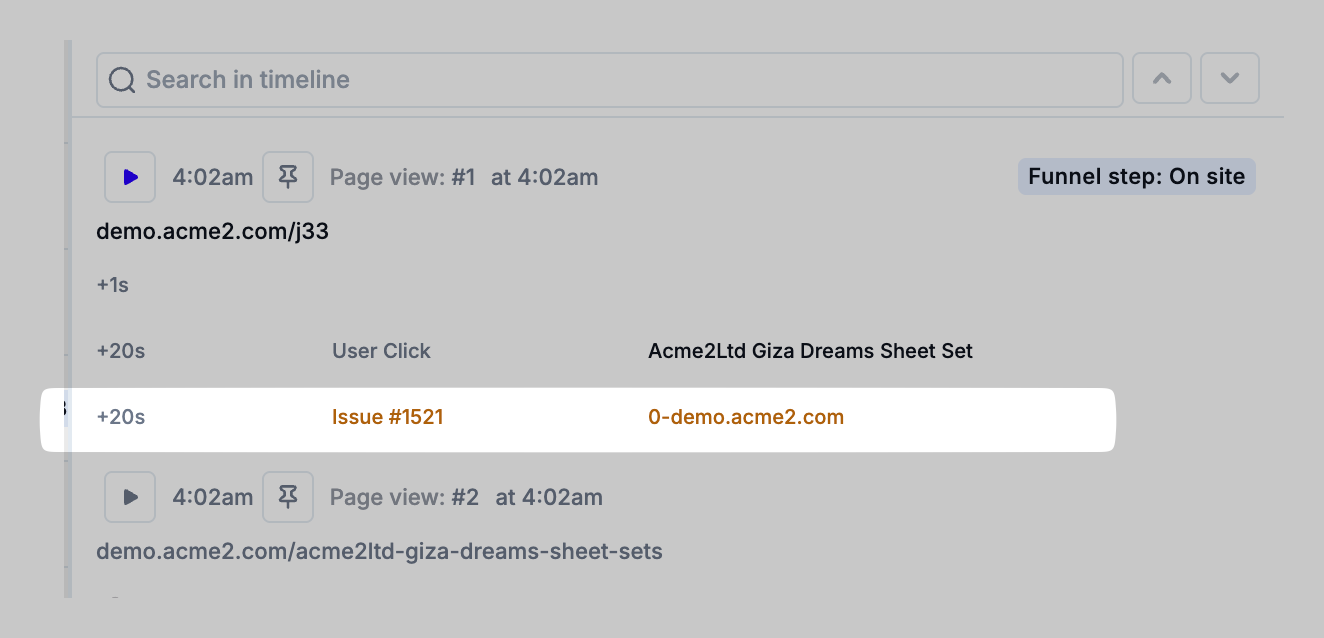Select Page view: #2 label
The height and width of the screenshot is (638, 1324).
coord(404,497)
